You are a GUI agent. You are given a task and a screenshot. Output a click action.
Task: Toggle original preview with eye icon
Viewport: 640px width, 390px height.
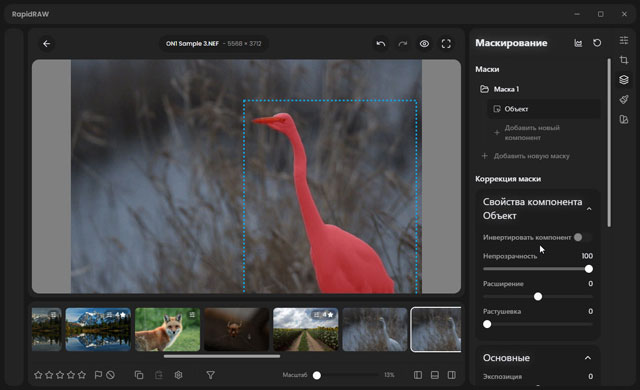point(424,44)
